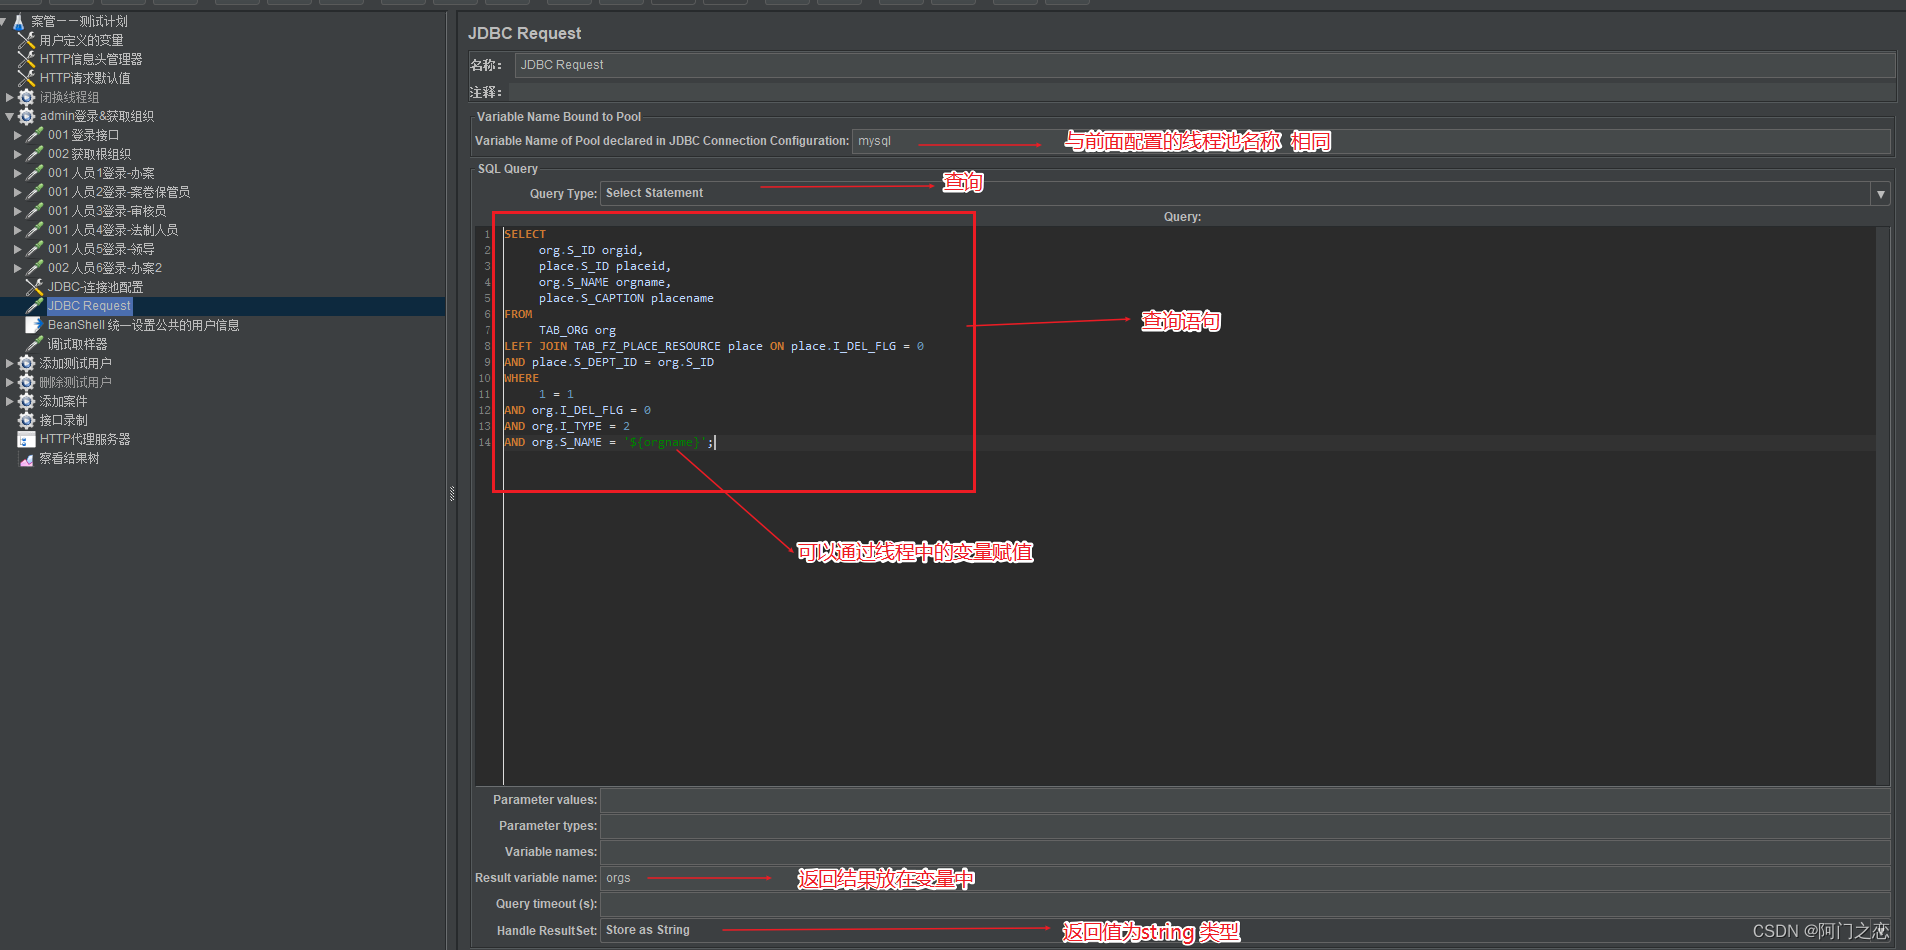The height and width of the screenshot is (950, 1906).
Task: Collapse the admin登录&获取组织 thread group
Action: (10, 116)
